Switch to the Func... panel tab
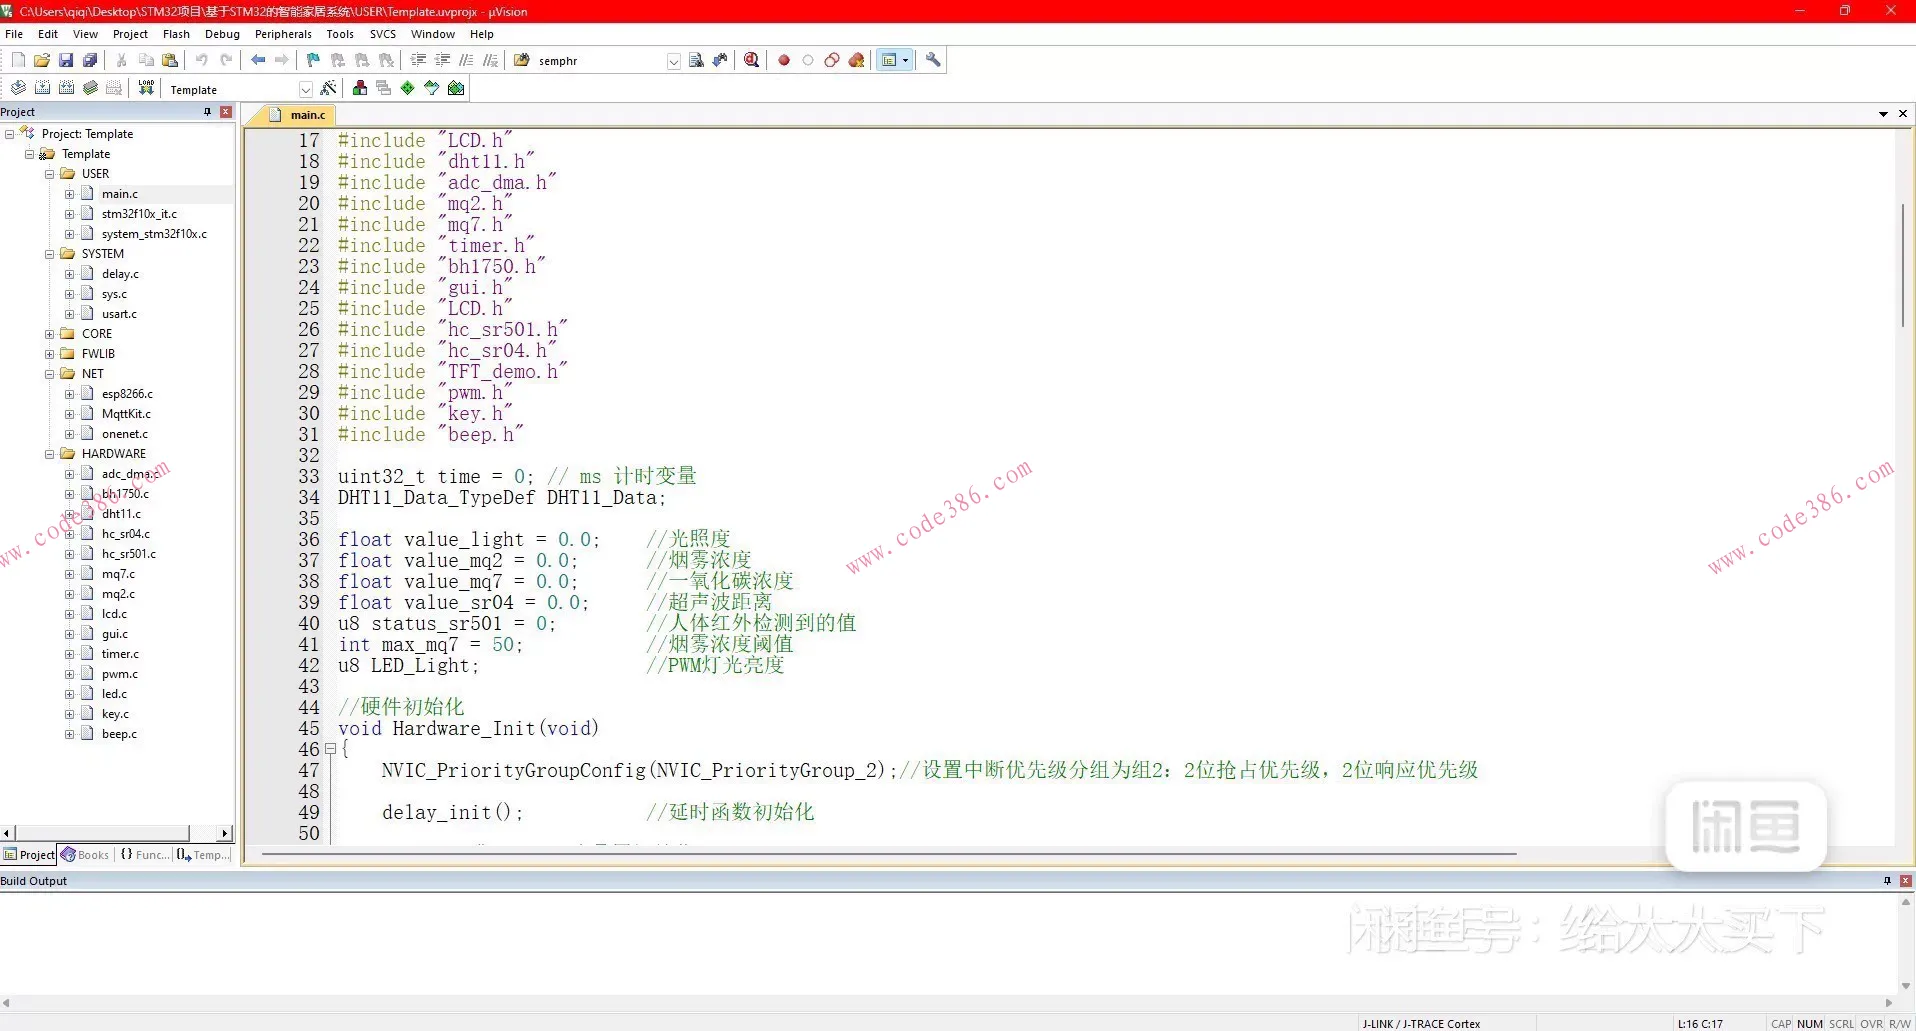Image resolution: width=1916 pixels, height=1031 pixels. tap(145, 855)
